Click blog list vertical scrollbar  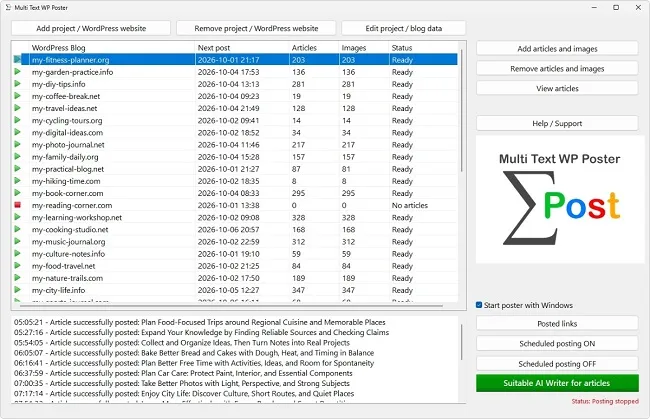point(461,111)
